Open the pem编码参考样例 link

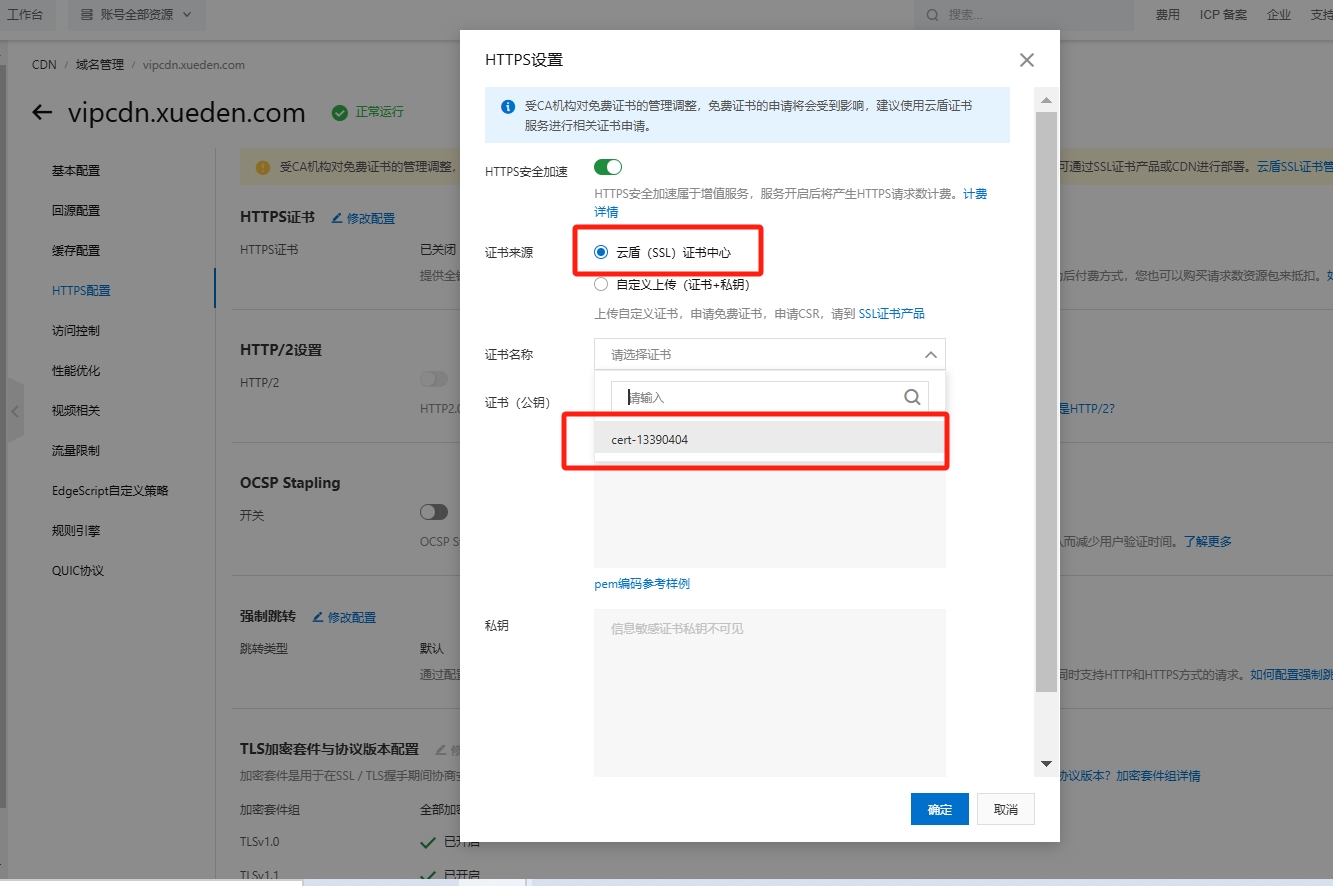coord(642,584)
